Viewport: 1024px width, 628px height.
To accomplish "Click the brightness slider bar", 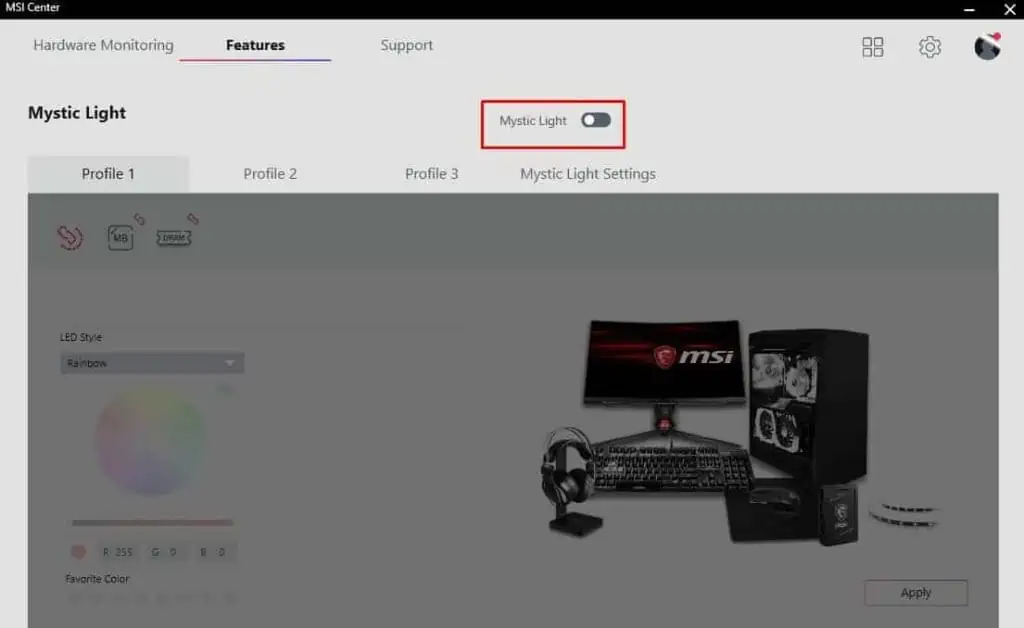I will (152, 522).
